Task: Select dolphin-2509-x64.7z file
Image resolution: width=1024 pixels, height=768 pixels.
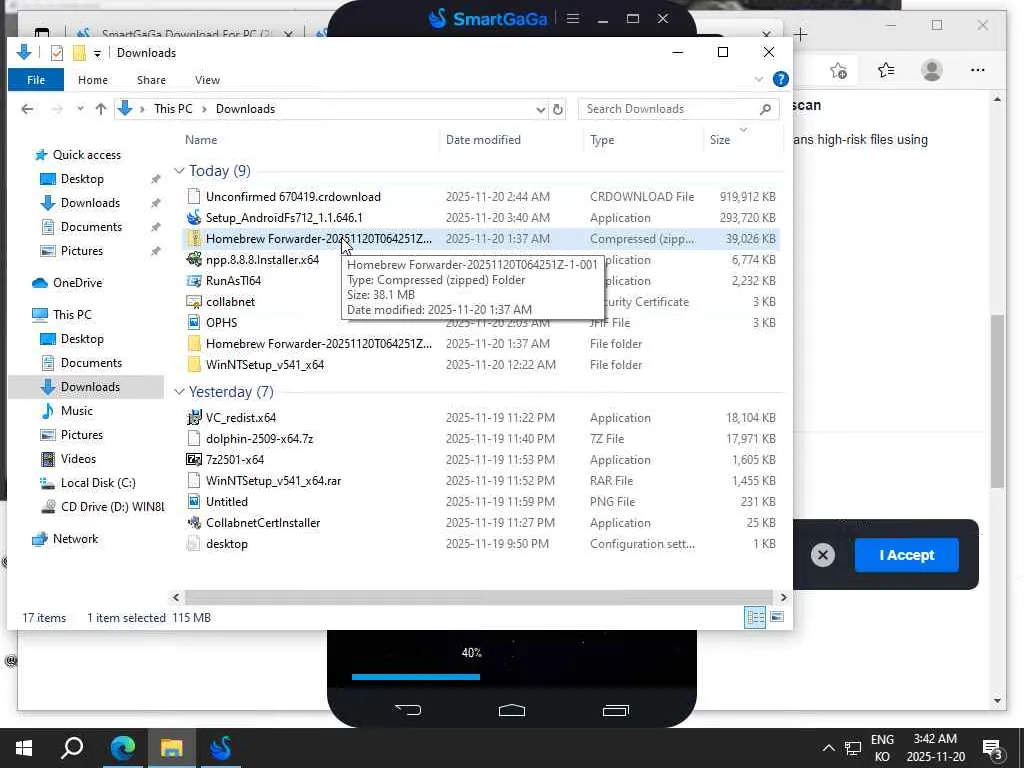Action: click(x=259, y=439)
